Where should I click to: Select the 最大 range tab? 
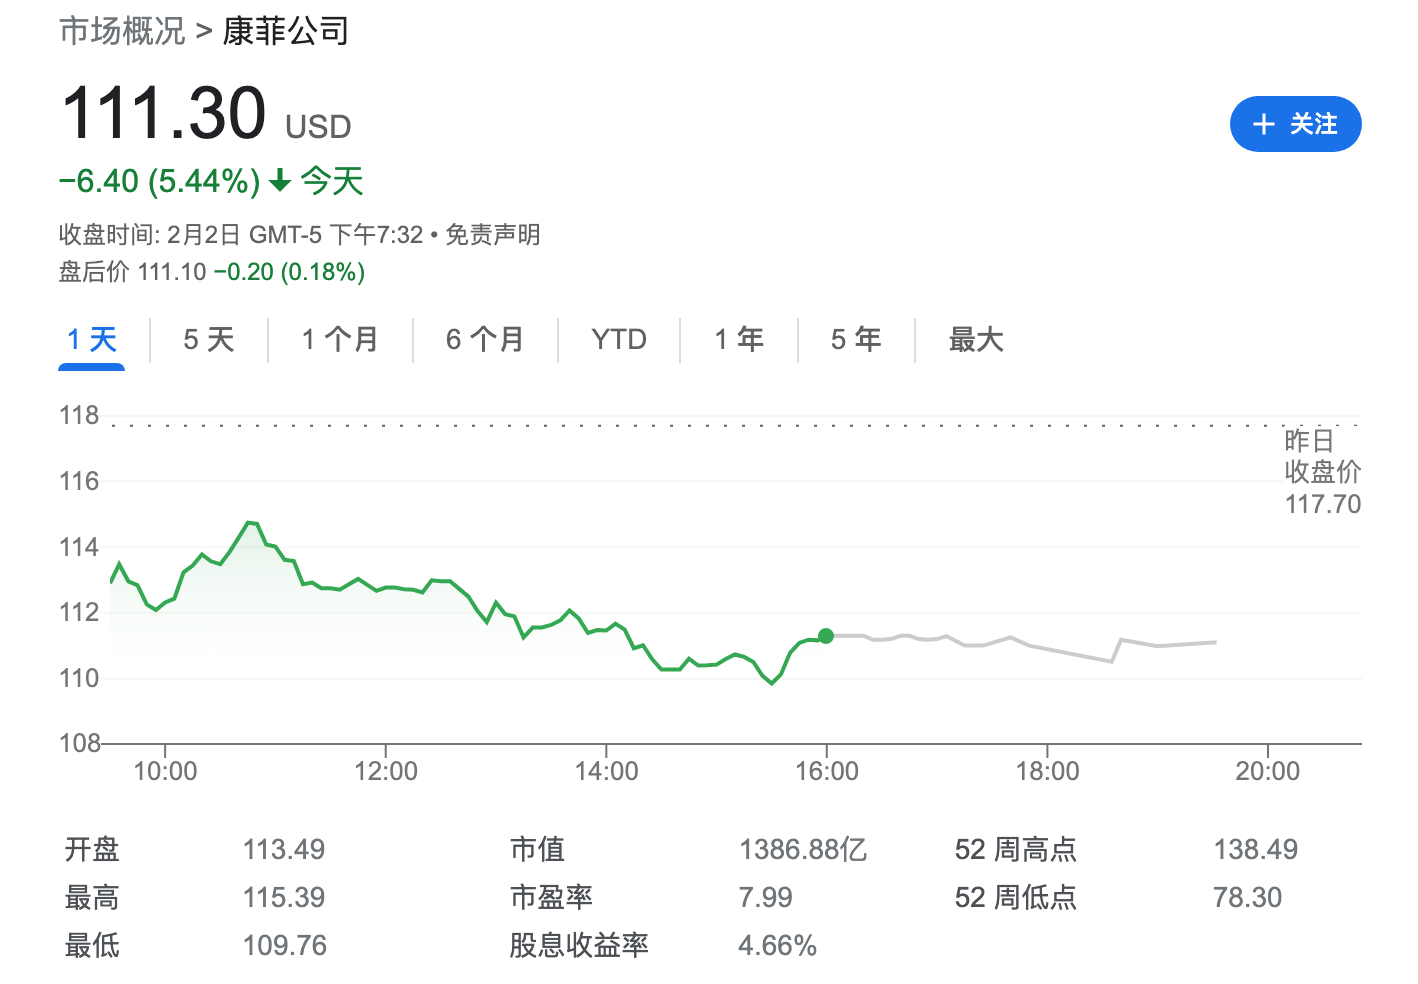pyautogui.click(x=975, y=340)
